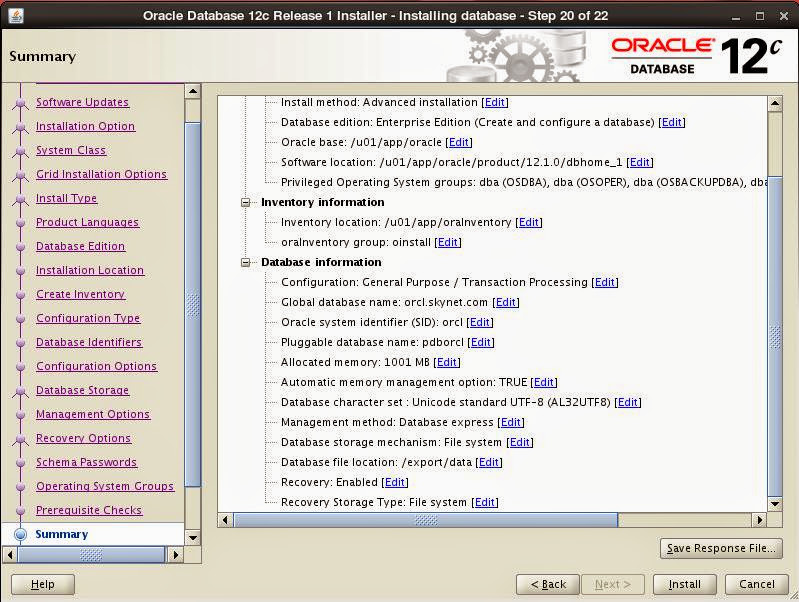Edit the Oracle base path
This screenshot has width=799, height=602.
(459, 142)
